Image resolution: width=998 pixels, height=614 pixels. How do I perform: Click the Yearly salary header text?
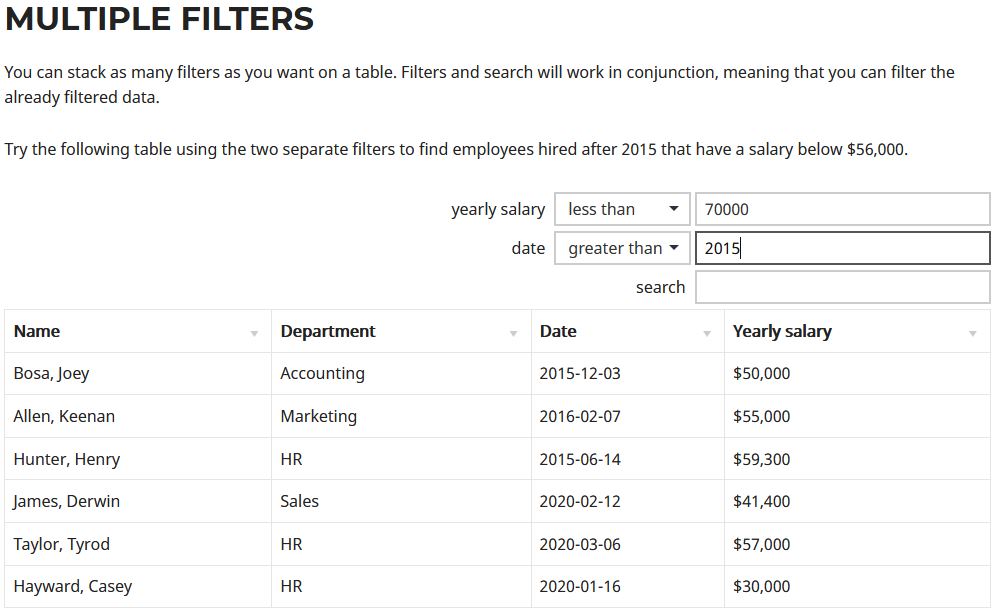[x=782, y=331]
